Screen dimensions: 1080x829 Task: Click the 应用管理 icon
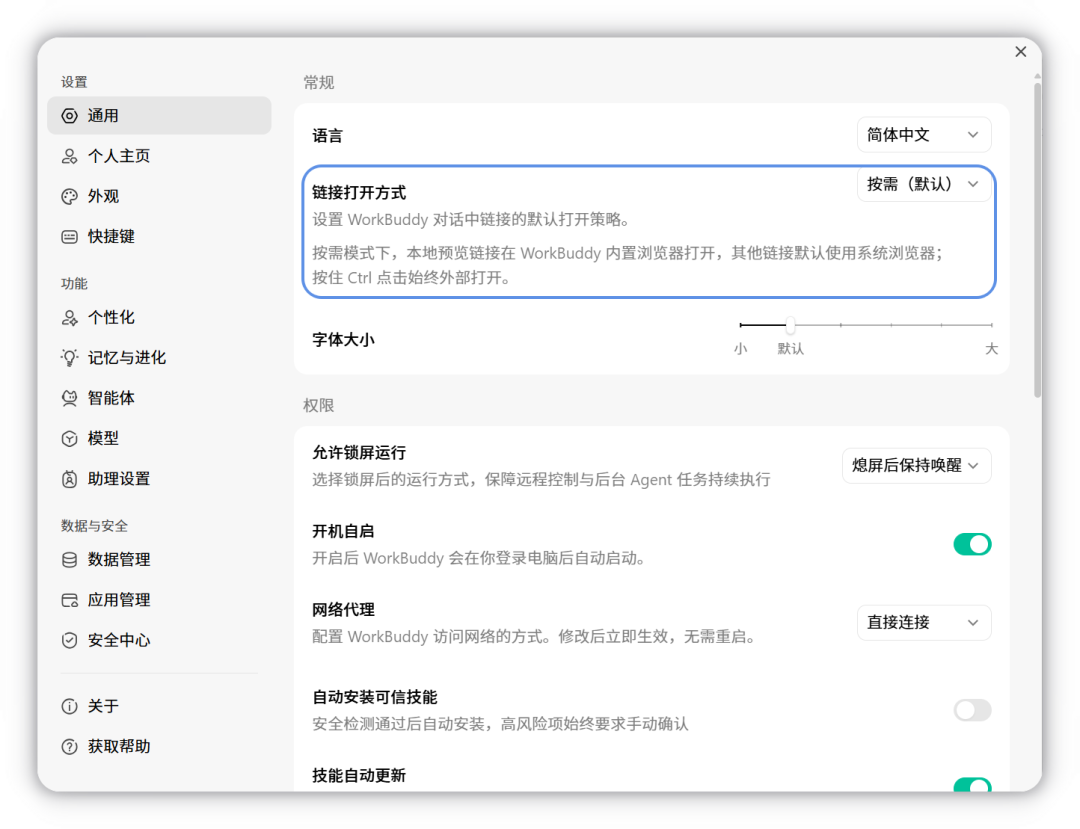coord(70,600)
